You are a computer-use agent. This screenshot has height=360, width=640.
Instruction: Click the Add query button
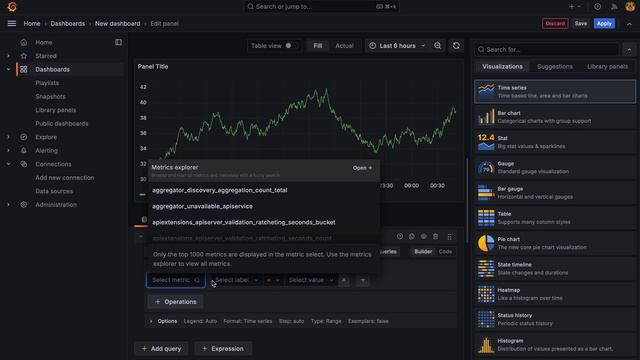point(161,349)
